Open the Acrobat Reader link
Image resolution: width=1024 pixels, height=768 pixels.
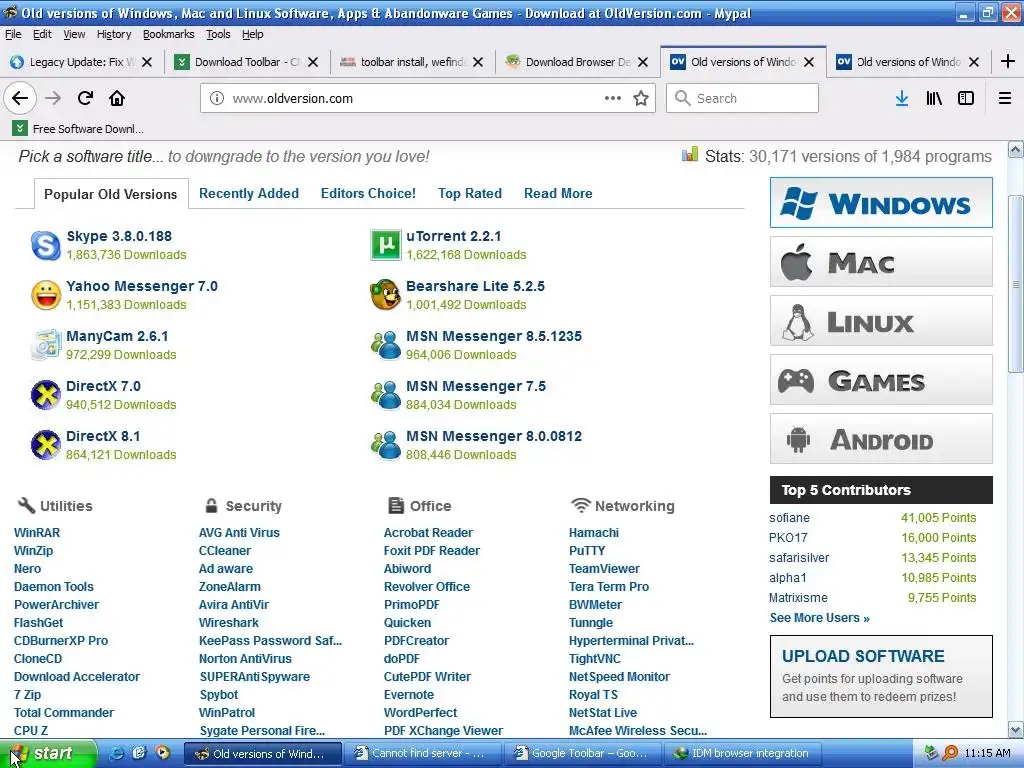(x=428, y=532)
